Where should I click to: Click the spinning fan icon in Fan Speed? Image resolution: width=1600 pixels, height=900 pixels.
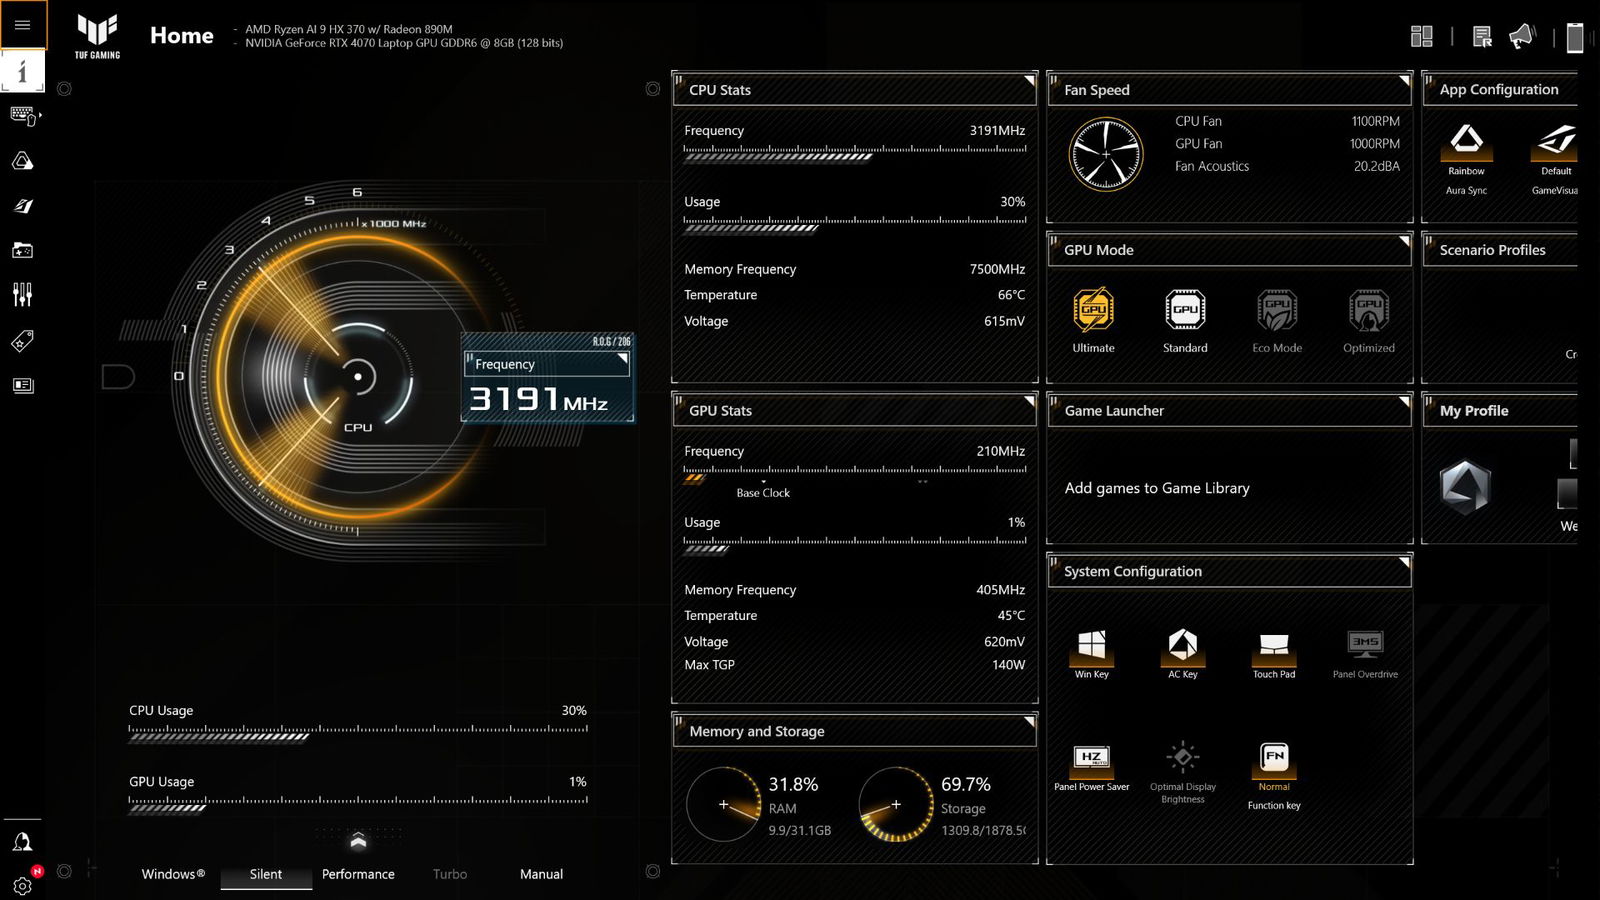1106,154
